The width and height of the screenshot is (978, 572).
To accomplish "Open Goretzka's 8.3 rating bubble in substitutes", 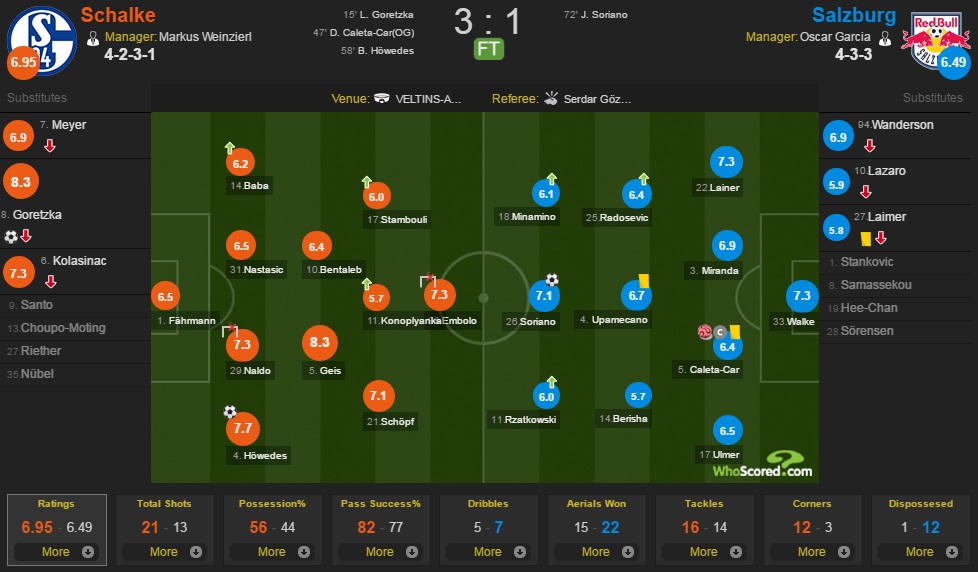I will 21,182.
